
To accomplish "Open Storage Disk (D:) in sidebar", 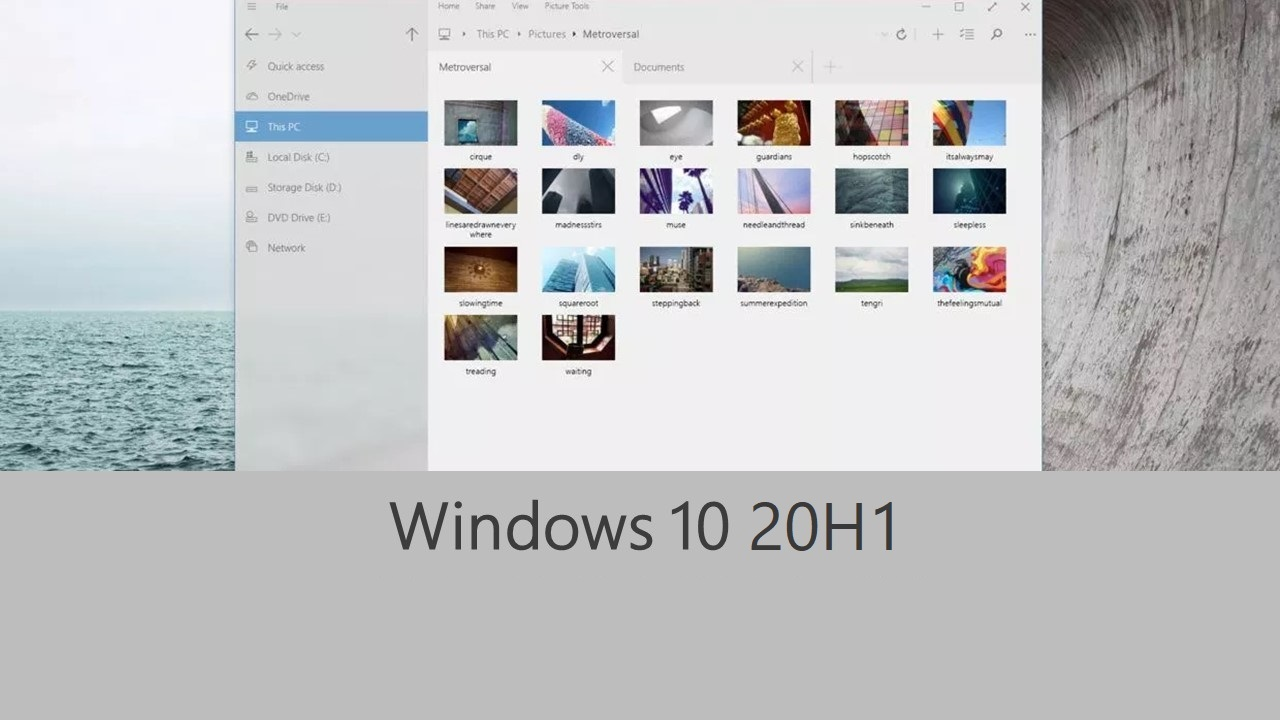I will tap(331, 187).
